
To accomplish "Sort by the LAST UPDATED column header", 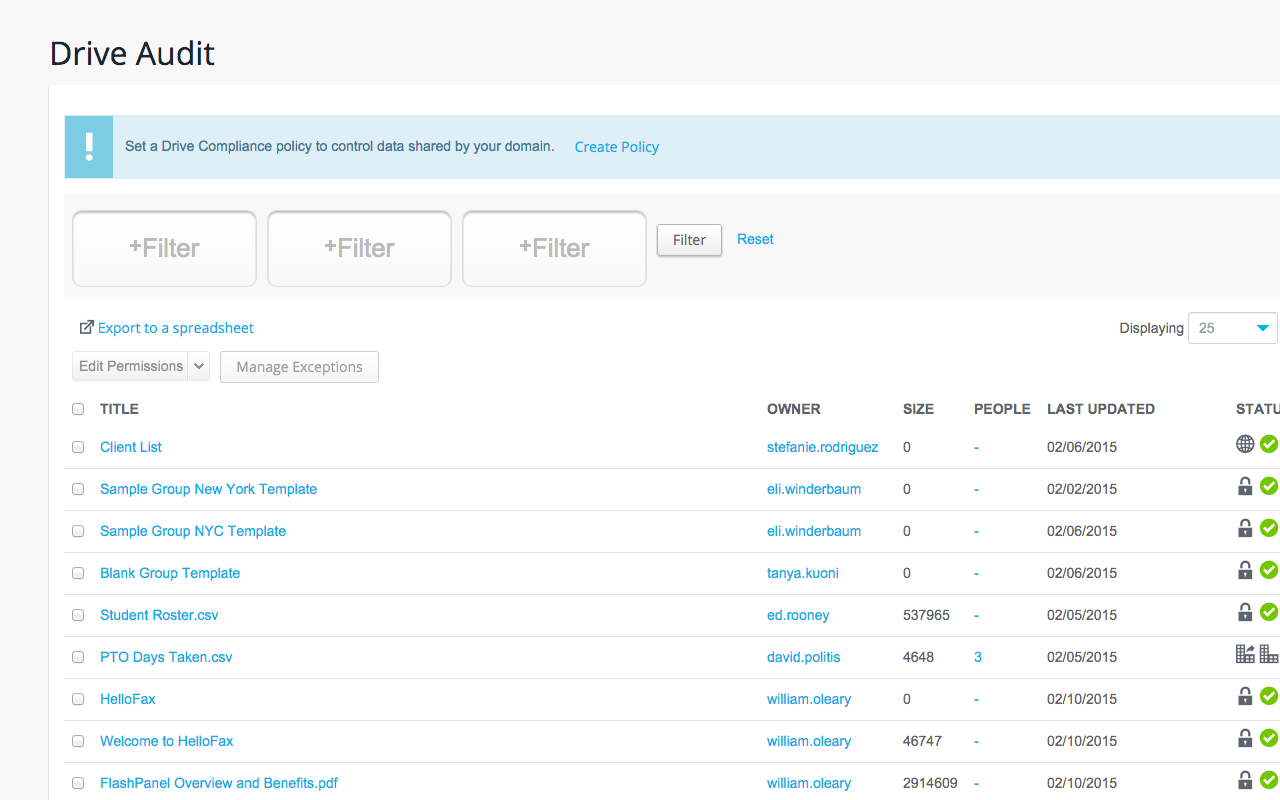I will tap(1101, 409).
